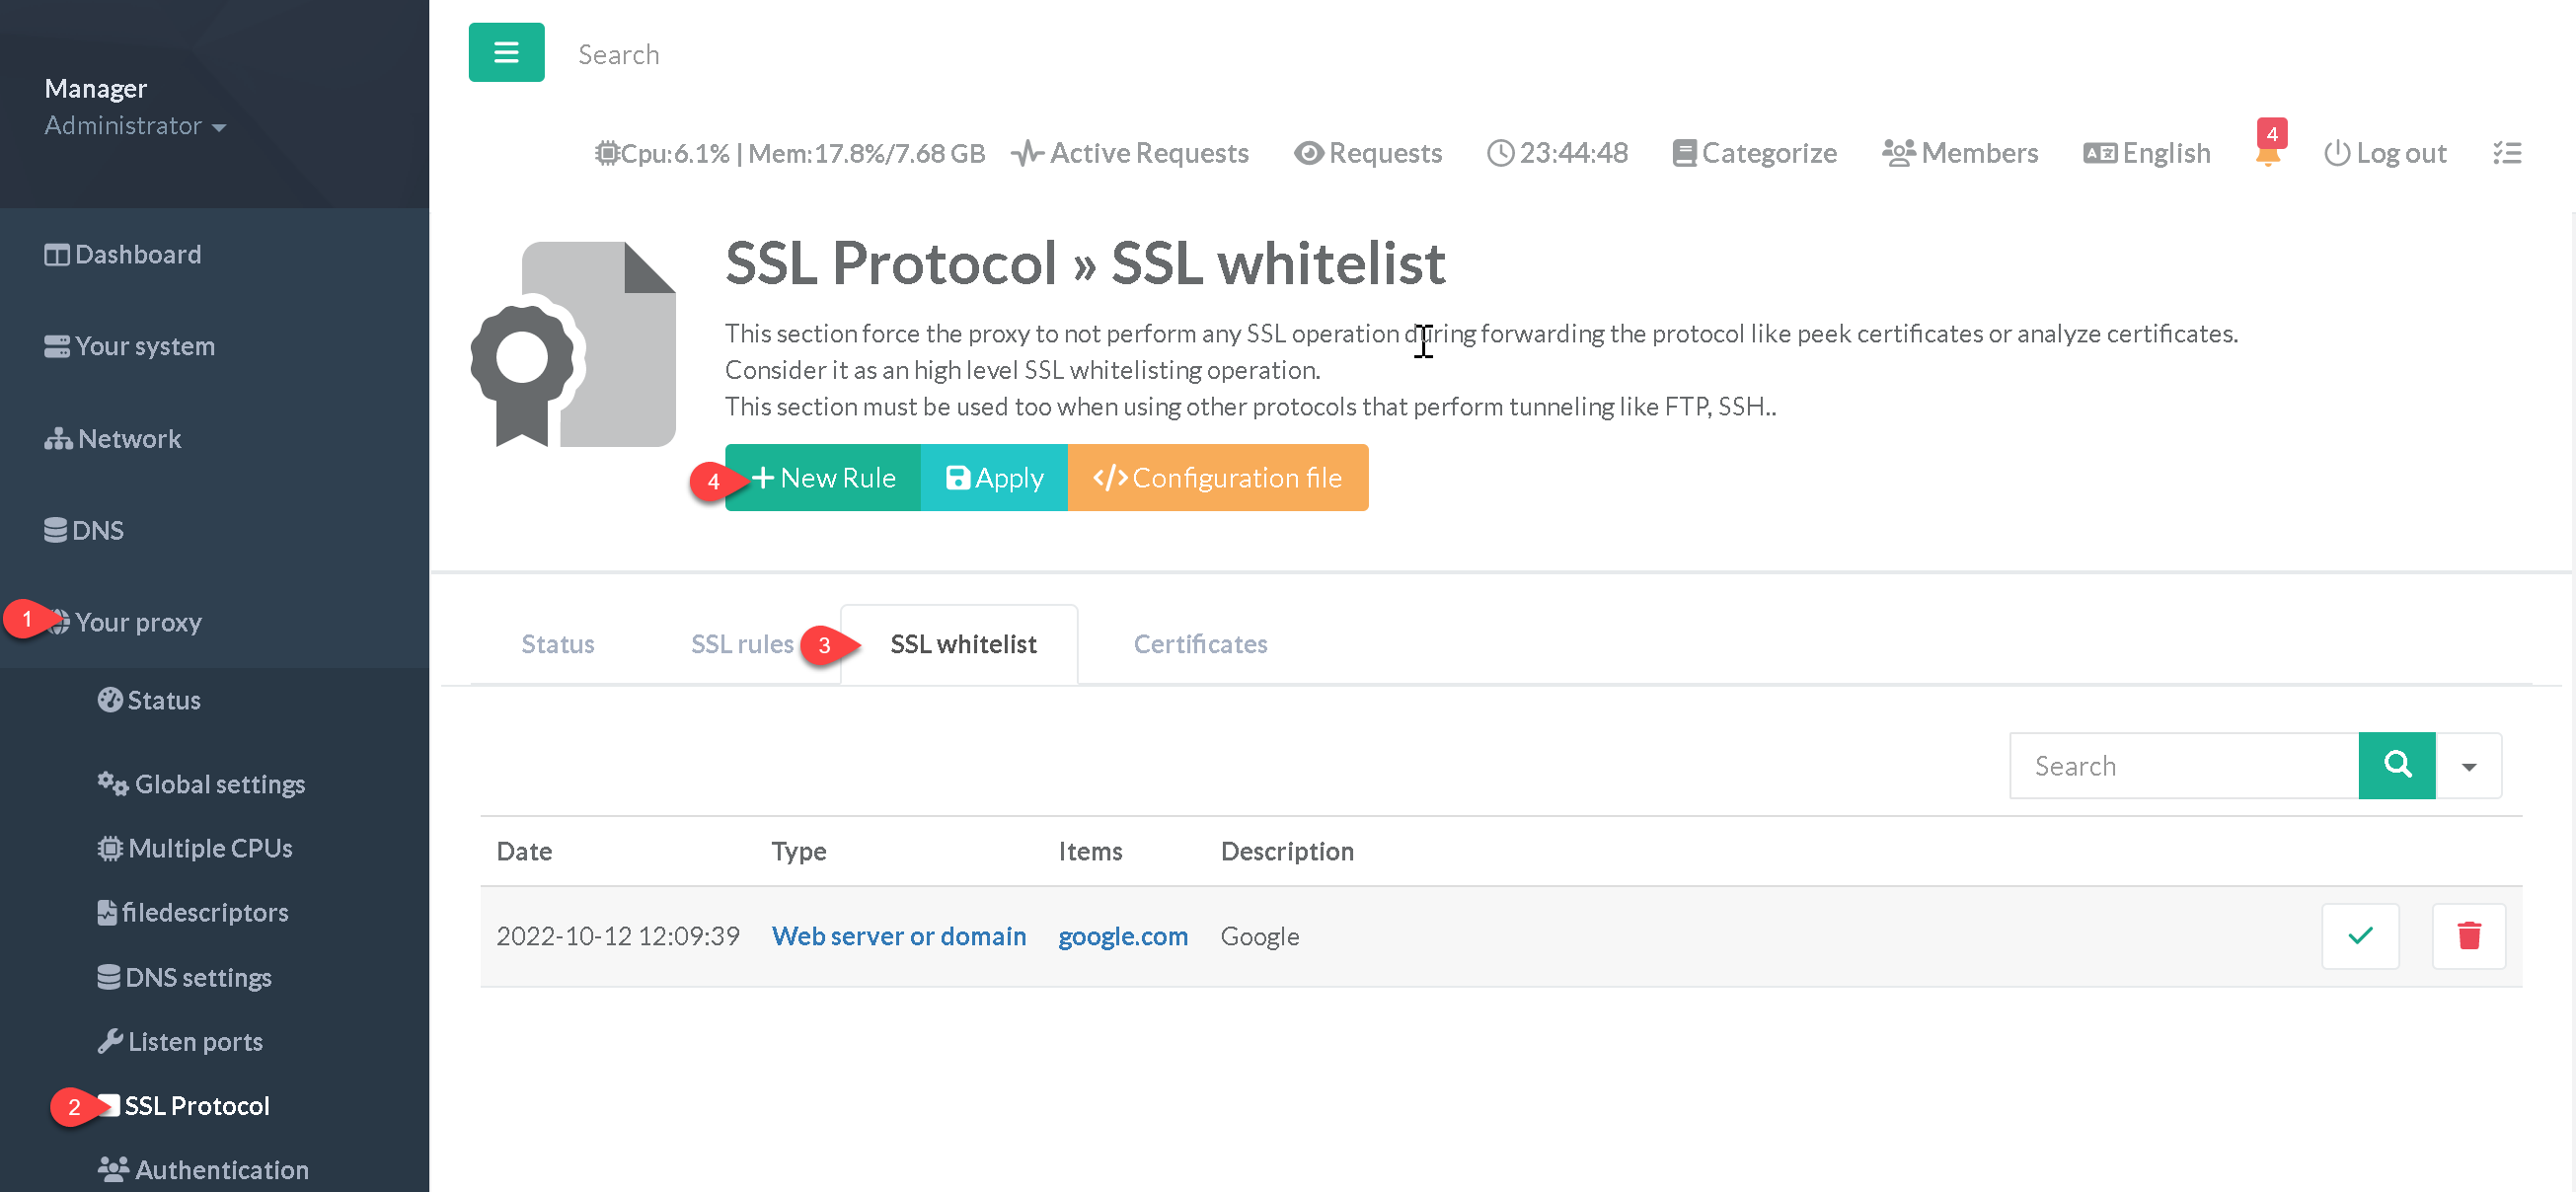Delete the google.com whitelist rule
Viewport: 2576px width, 1192px height.
[x=2468, y=936]
